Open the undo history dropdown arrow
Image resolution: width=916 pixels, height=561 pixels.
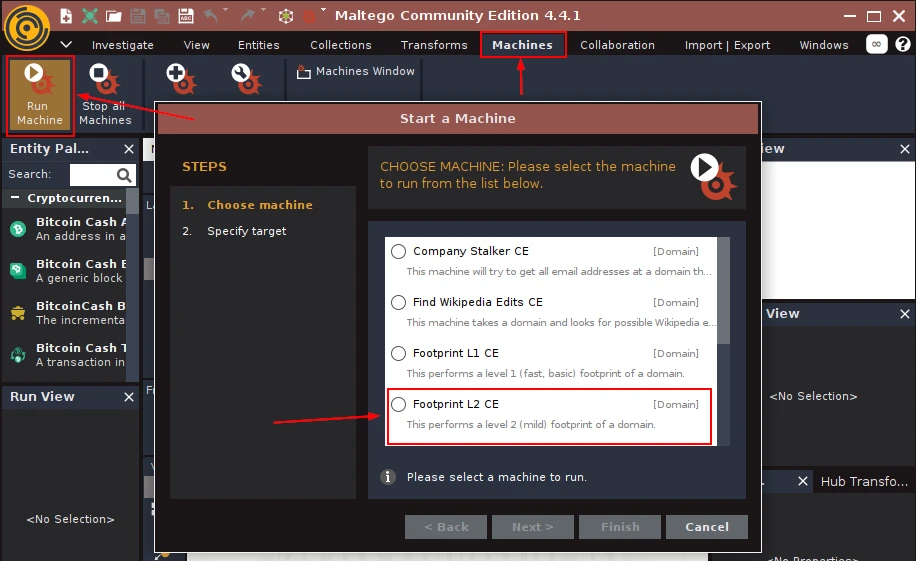tap(226, 11)
